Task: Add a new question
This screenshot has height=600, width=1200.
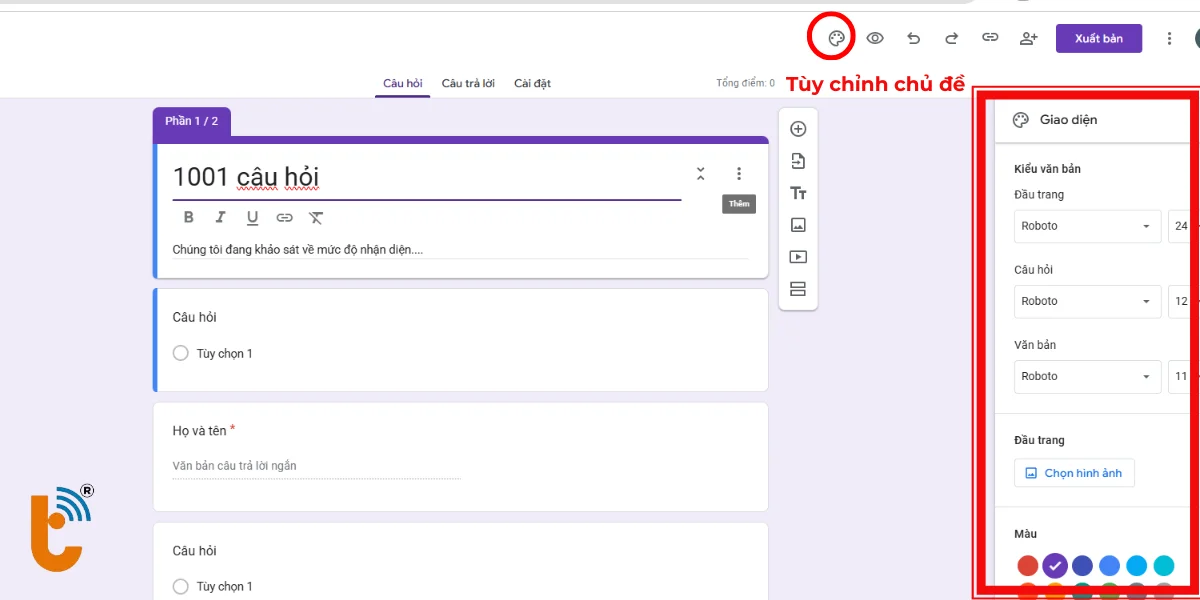Action: [798, 129]
